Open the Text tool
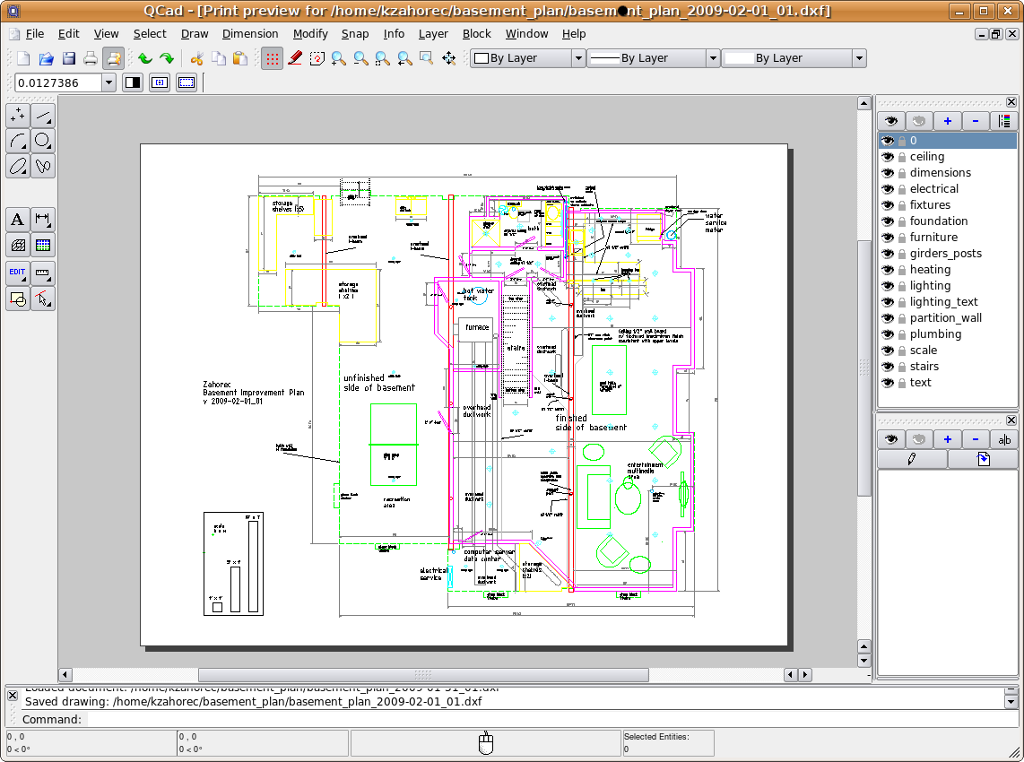Image resolution: width=1024 pixels, height=762 pixels. pos(17,219)
